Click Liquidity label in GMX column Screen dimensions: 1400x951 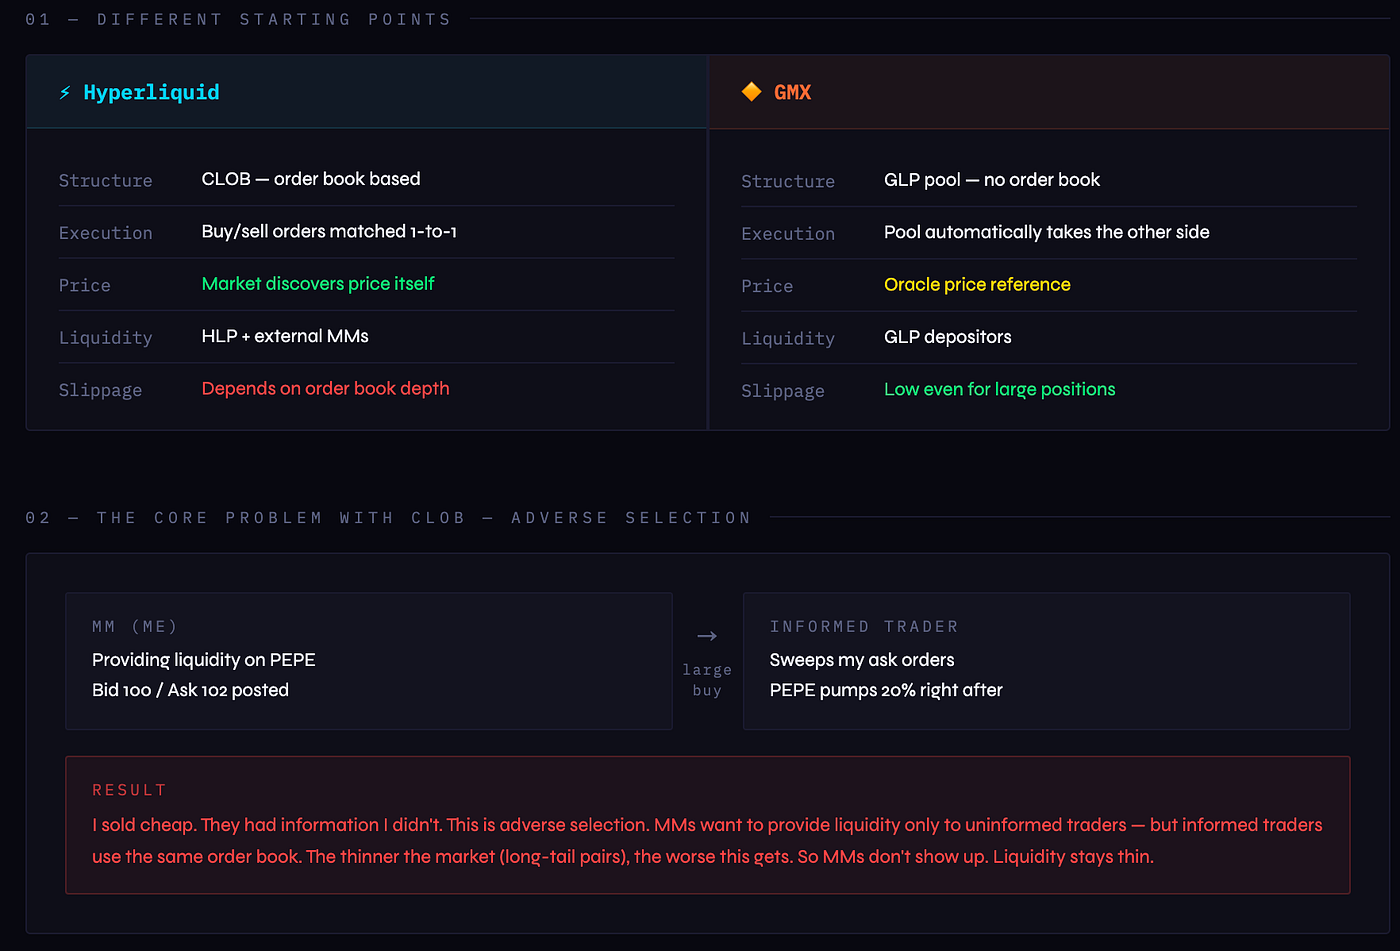788,339
